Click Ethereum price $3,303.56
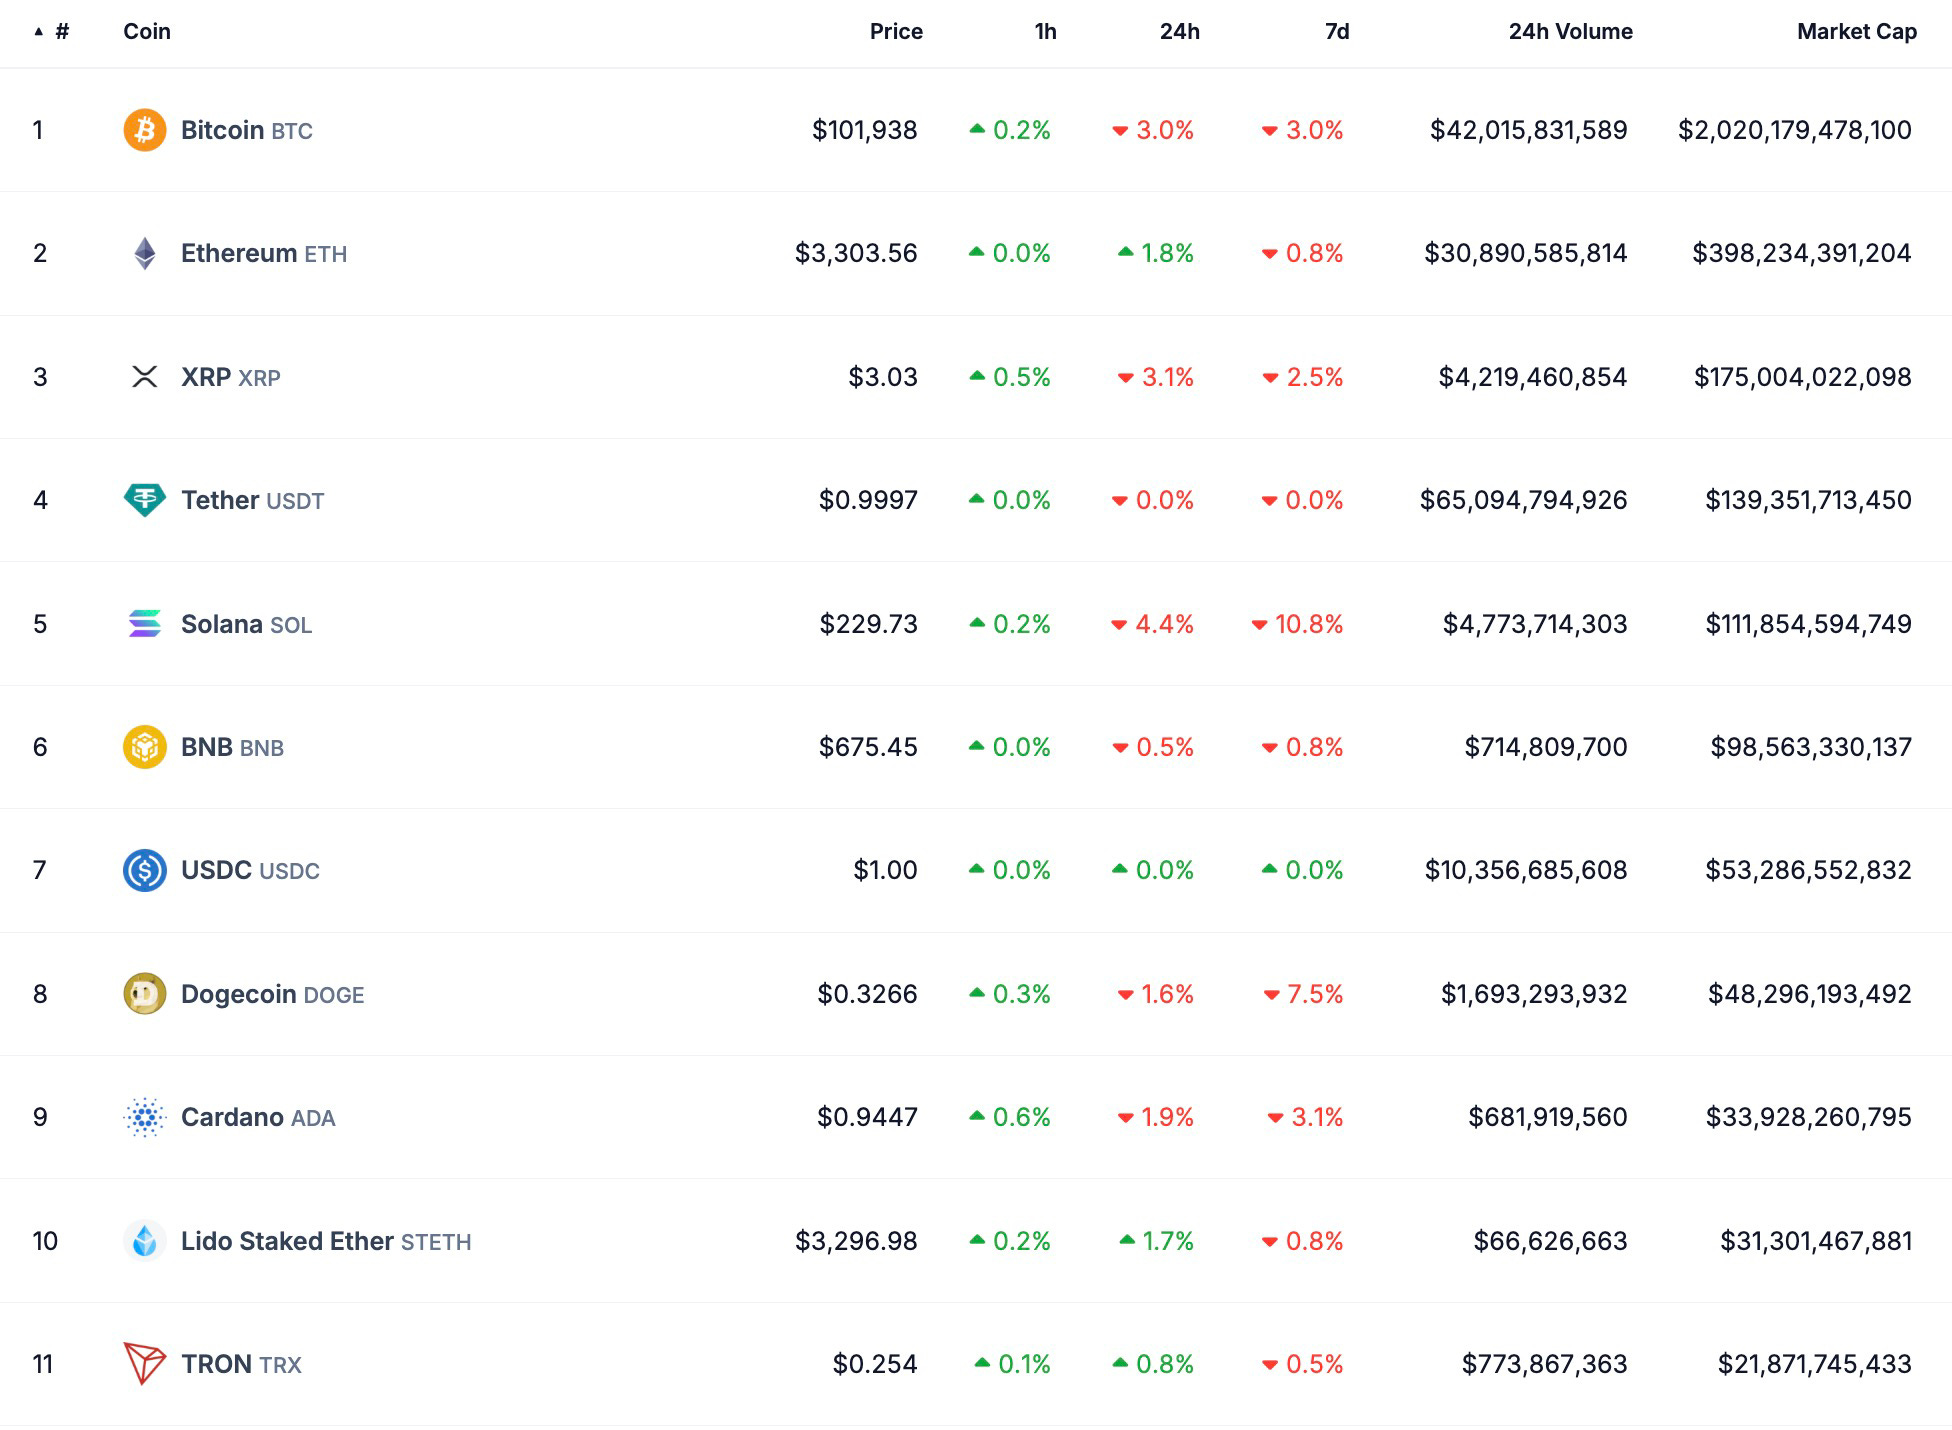The width and height of the screenshot is (1952, 1430). point(856,253)
